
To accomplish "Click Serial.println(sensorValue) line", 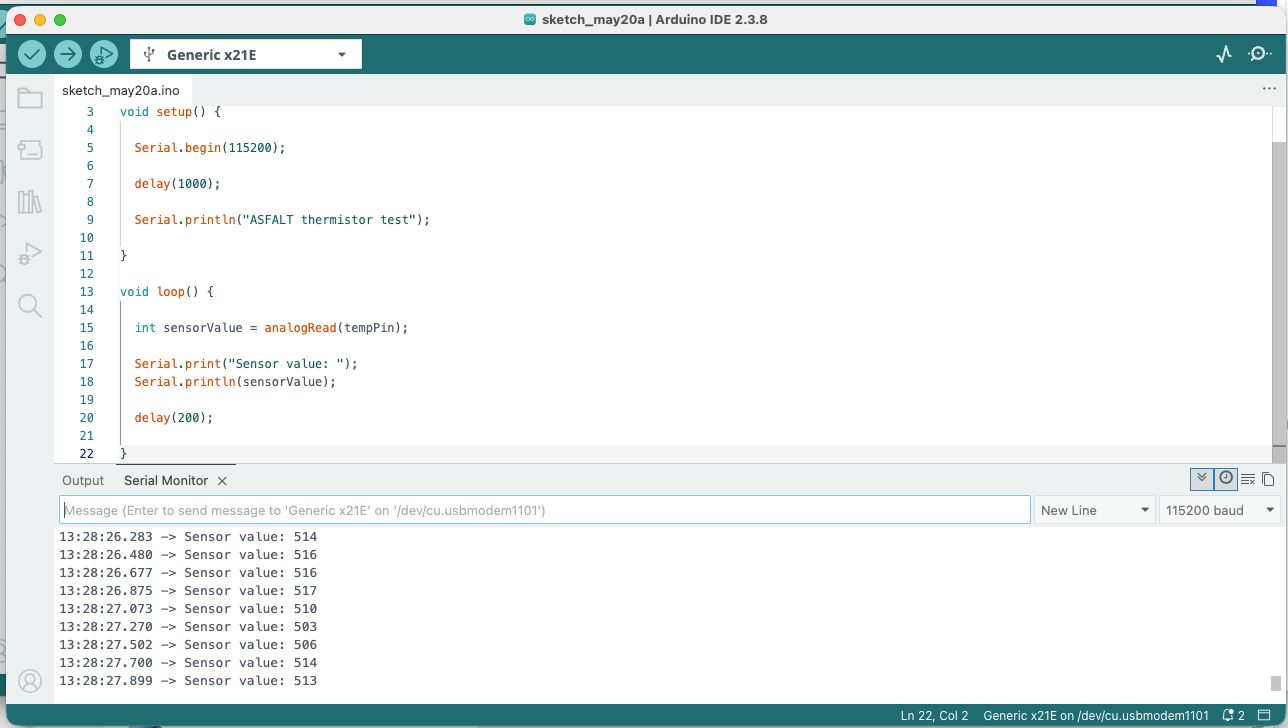I will point(235,382).
